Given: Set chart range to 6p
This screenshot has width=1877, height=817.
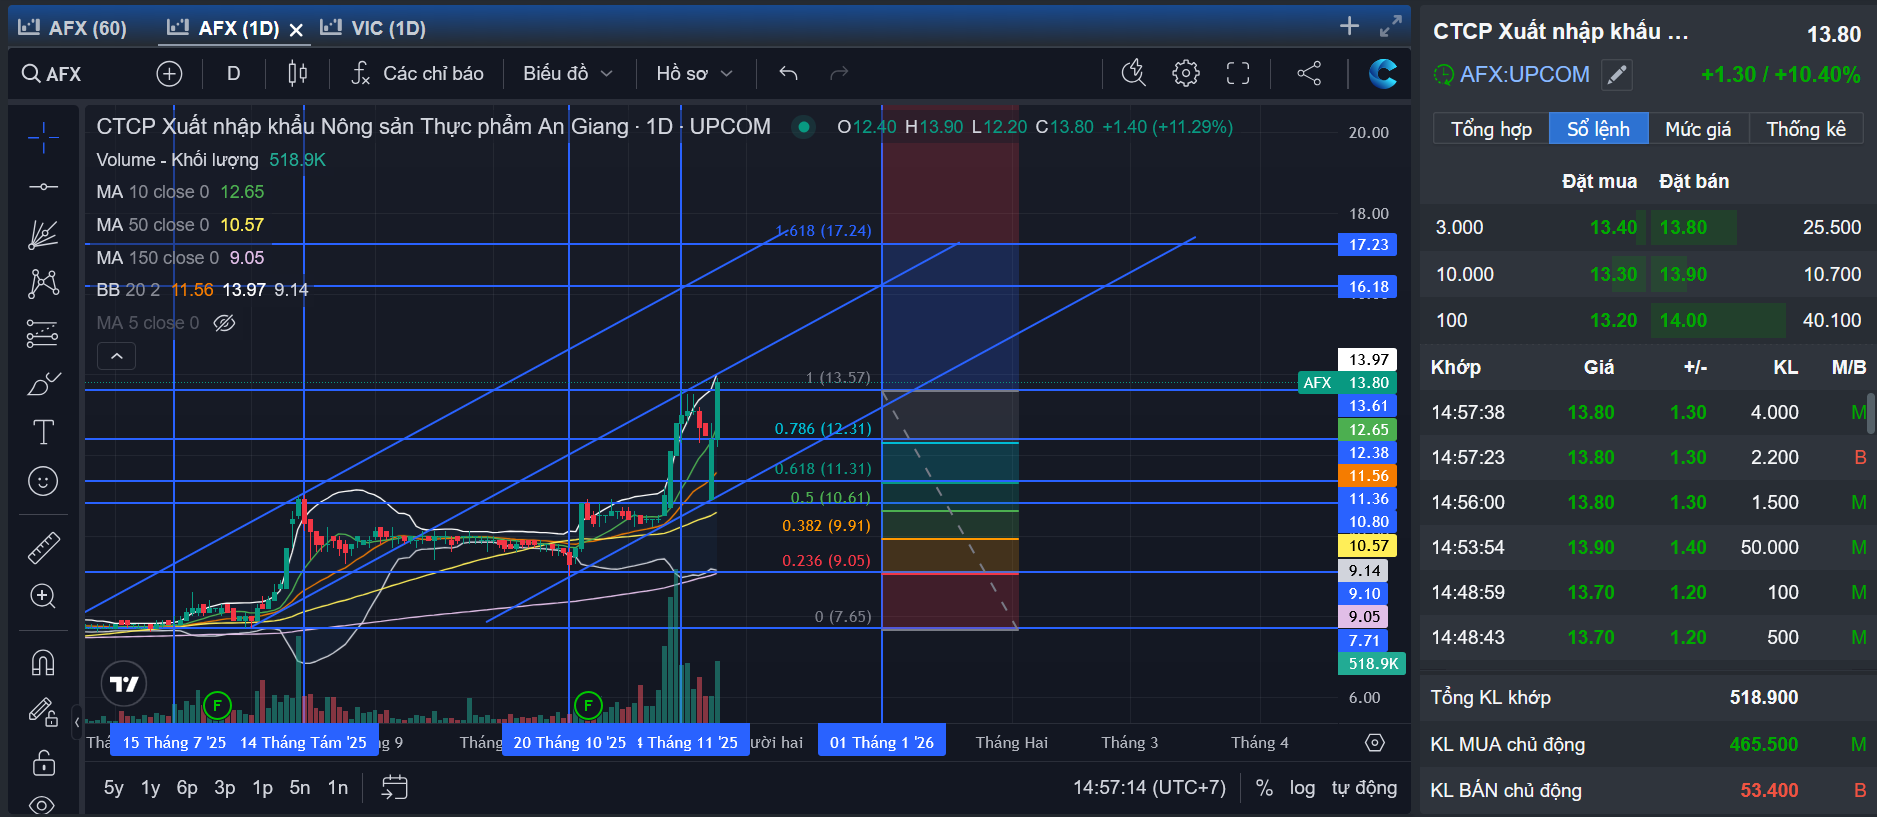Looking at the screenshot, I should 187,788.
